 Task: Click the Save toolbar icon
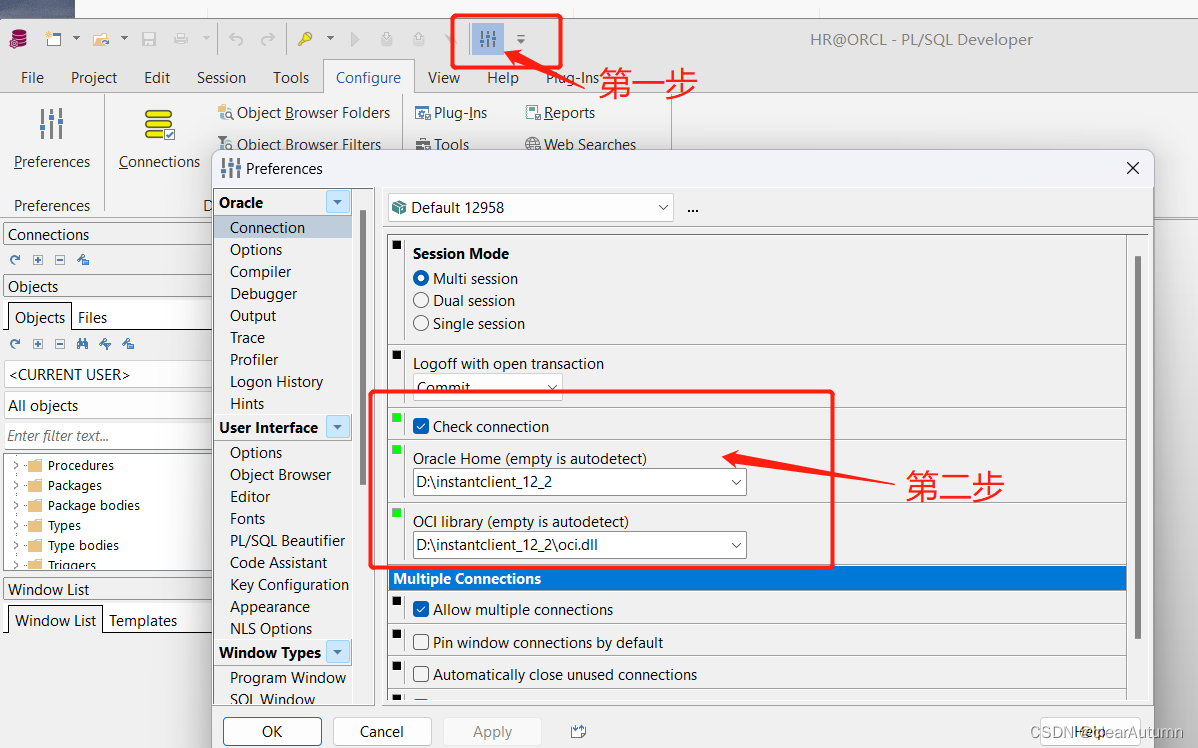pyautogui.click(x=149, y=38)
